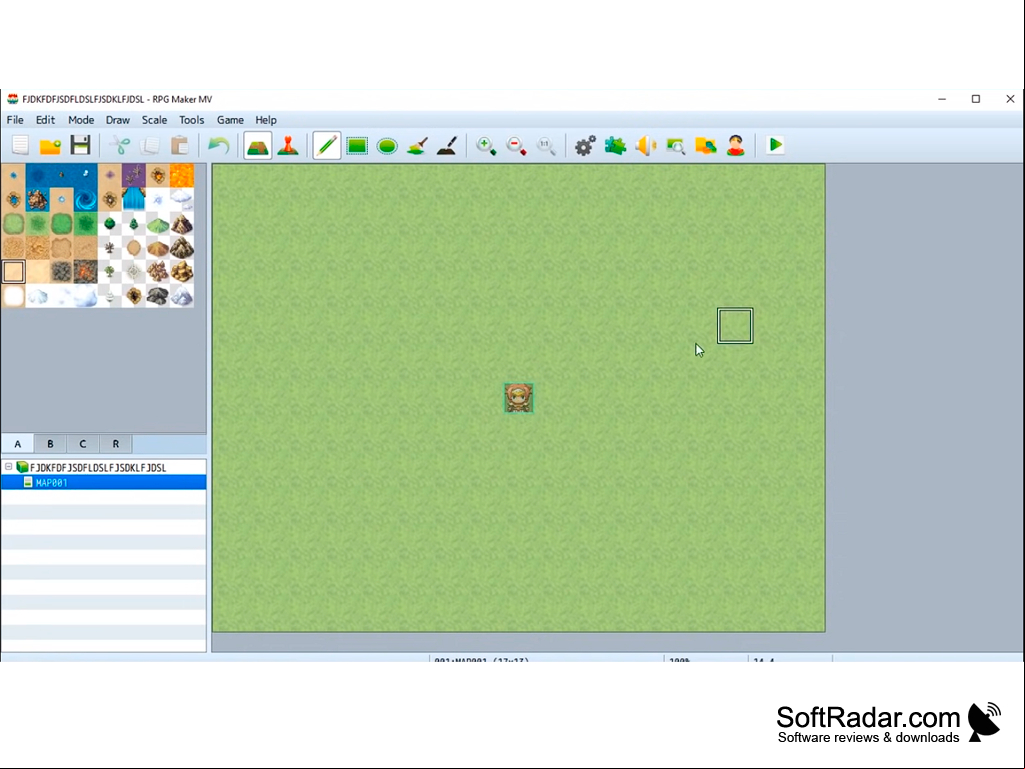Zoom in on the map
Image resolution: width=1025 pixels, height=769 pixels.
(486, 145)
